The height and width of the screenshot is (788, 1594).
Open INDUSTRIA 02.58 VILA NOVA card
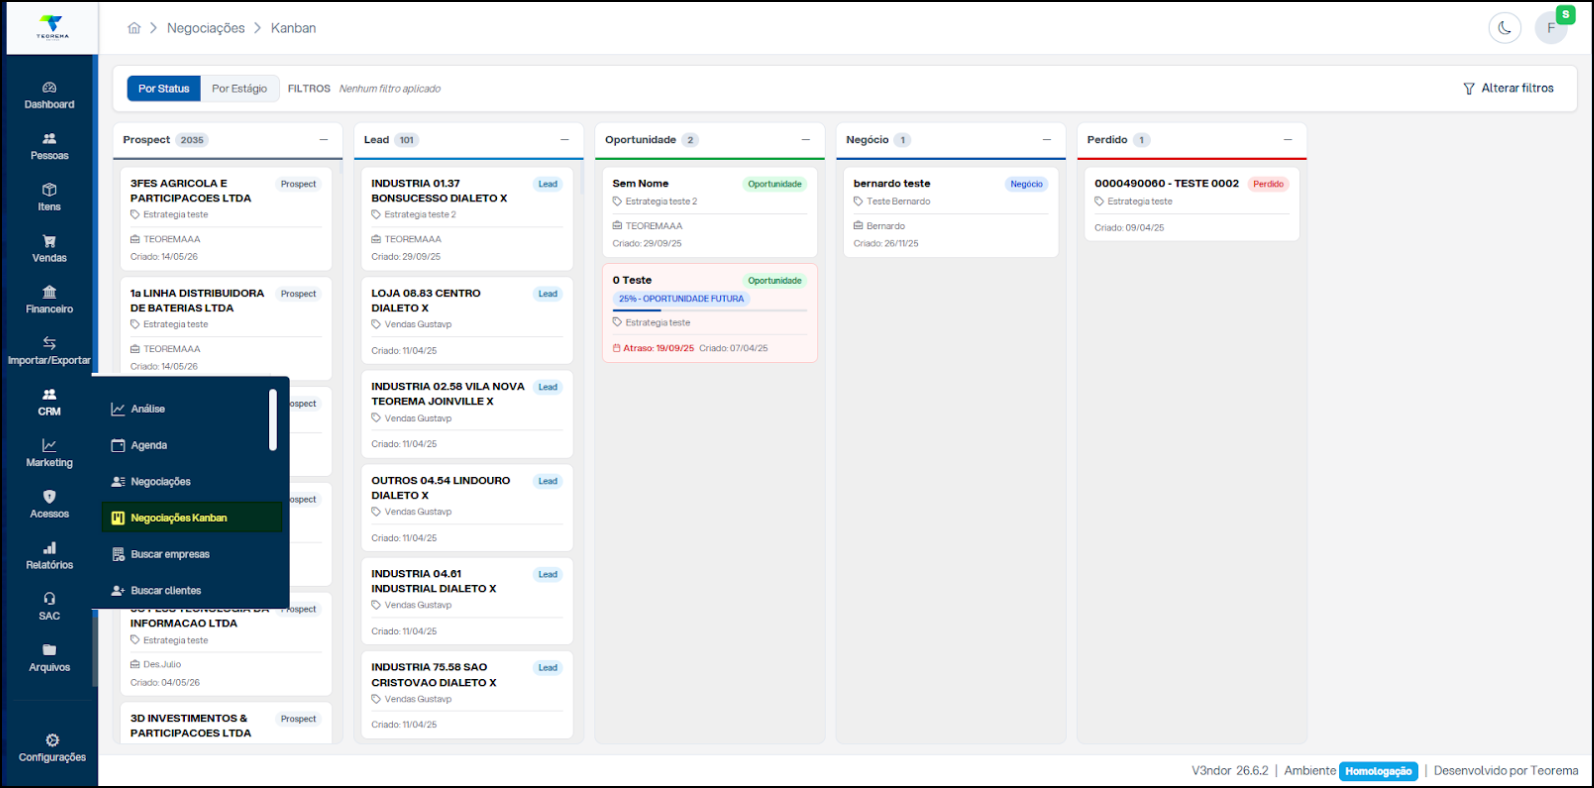click(467, 414)
